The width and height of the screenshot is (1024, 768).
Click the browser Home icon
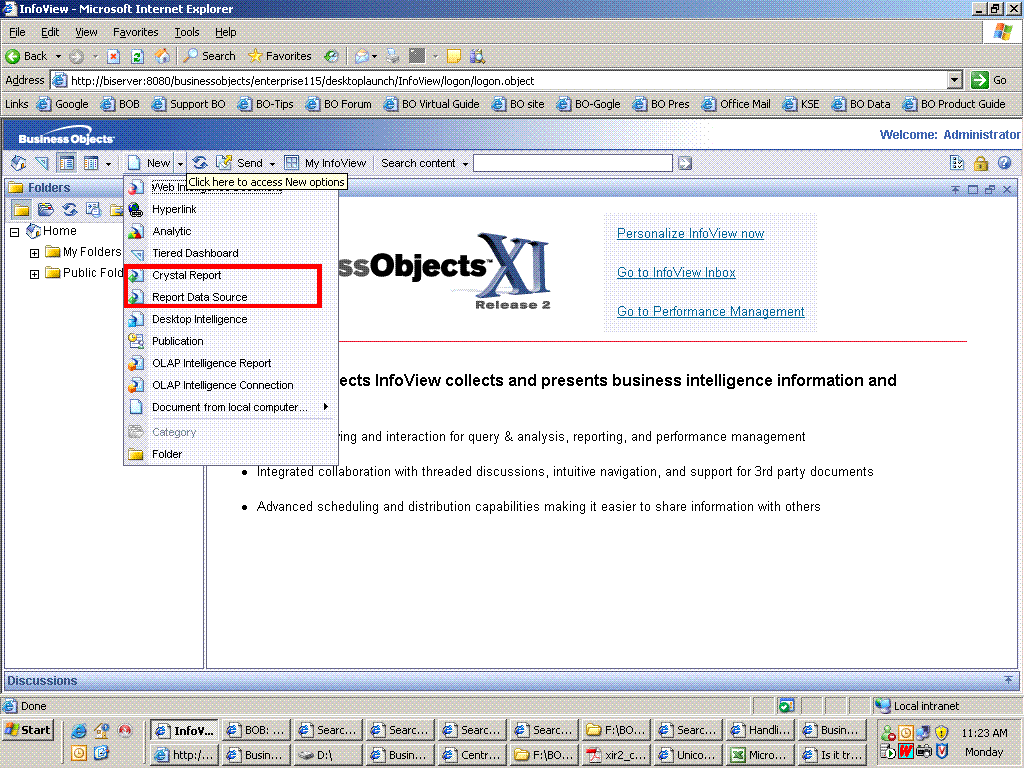tap(162, 56)
